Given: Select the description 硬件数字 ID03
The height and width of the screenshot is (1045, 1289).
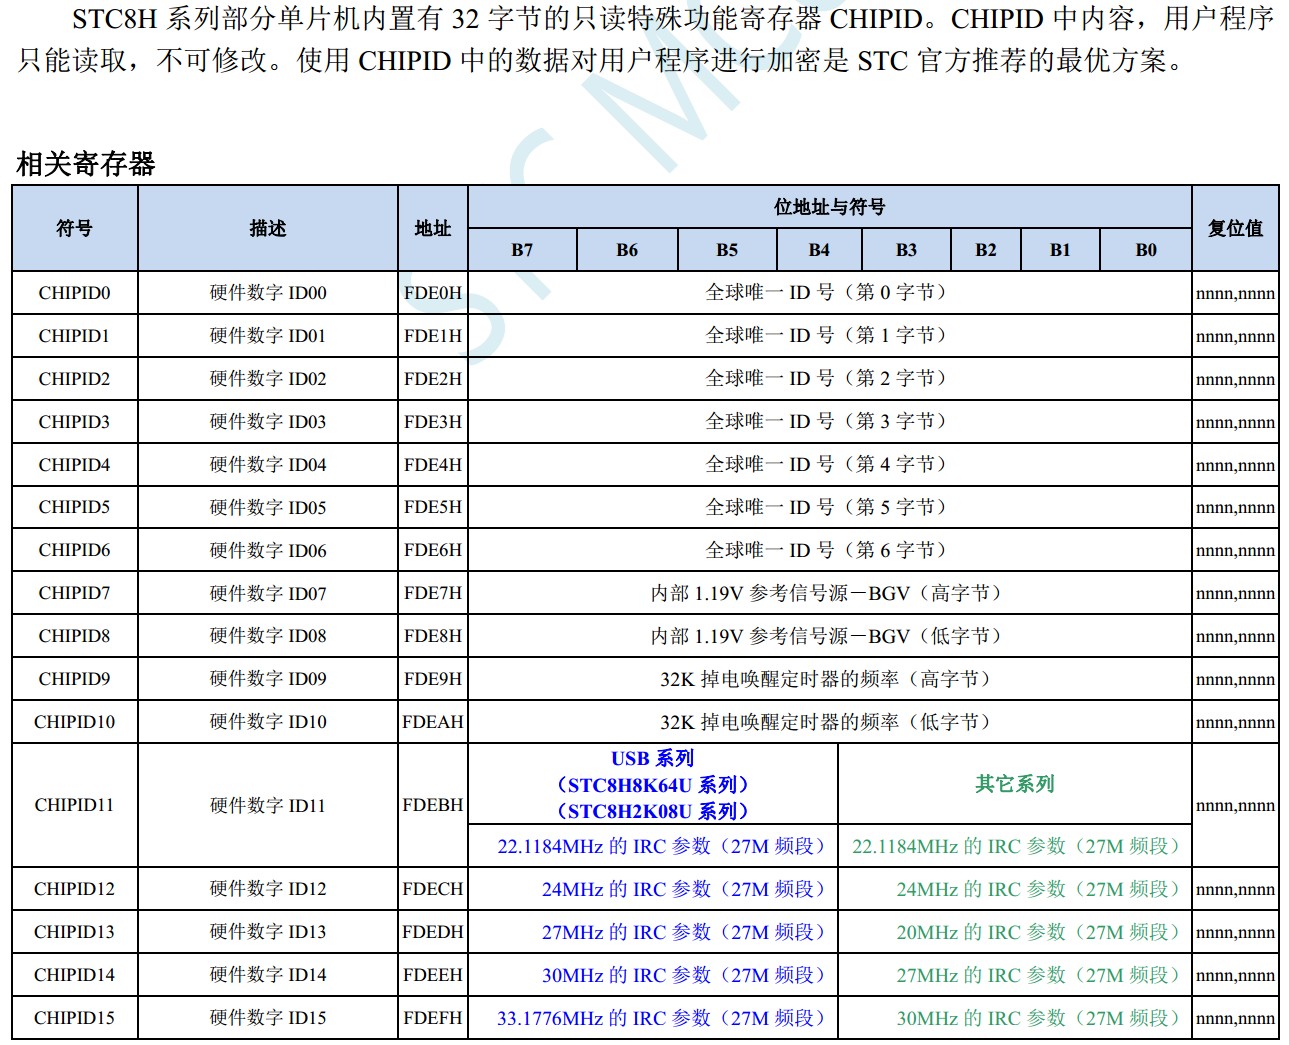Looking at the screenshot, I should pyautogui.click(x=268, y=422).
